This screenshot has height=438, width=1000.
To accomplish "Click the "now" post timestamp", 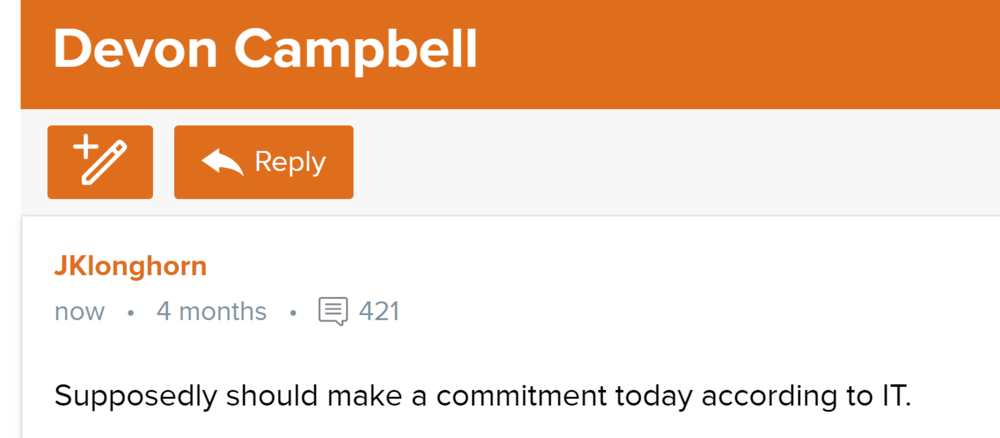I will coord(79,311).
